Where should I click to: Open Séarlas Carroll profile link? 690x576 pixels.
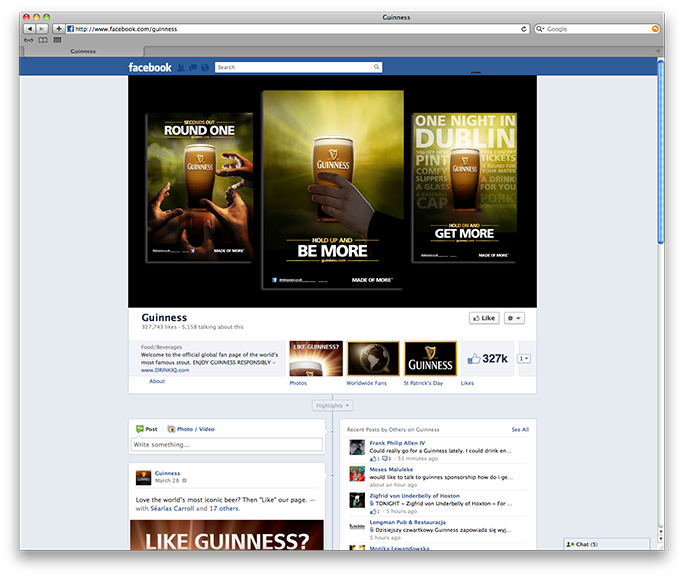point(172,508)
